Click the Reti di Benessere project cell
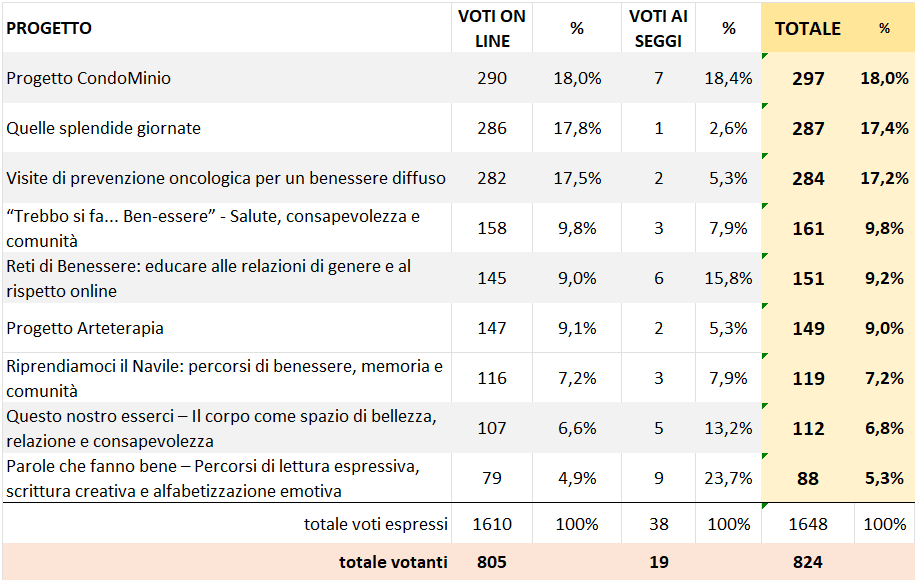 point(208,278)
